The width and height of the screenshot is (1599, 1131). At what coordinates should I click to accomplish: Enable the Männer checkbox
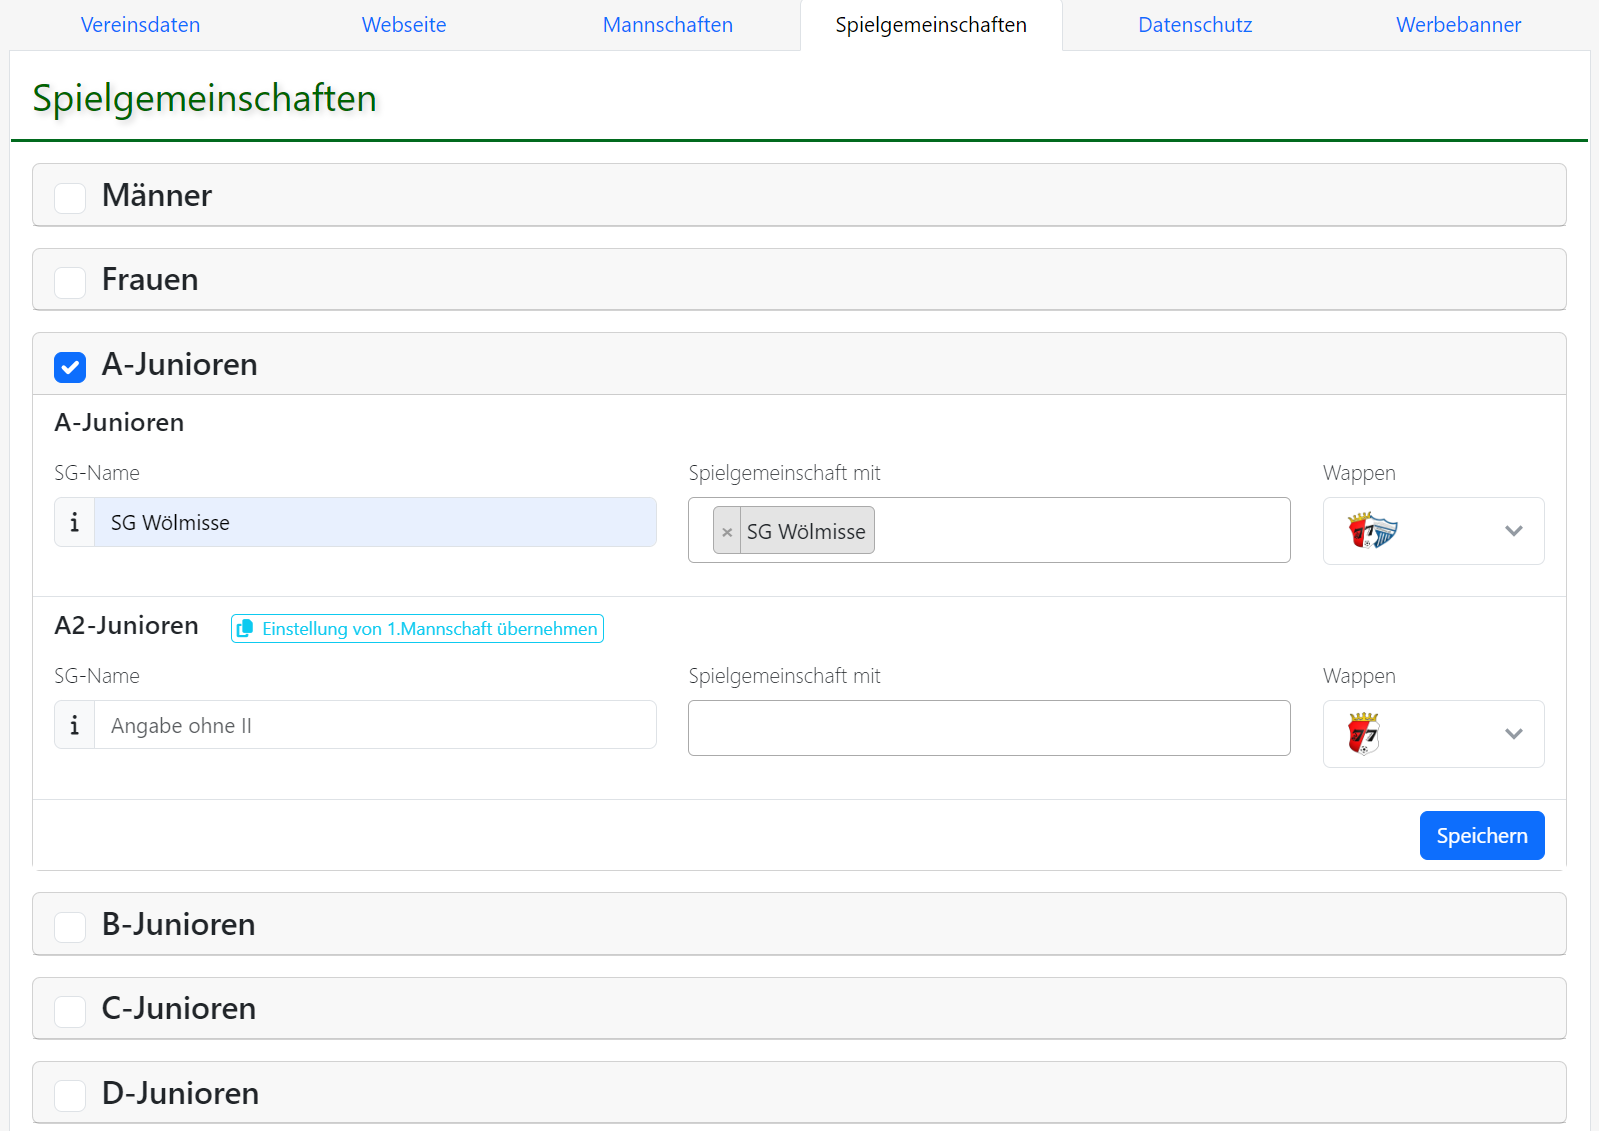(x=70, y=197)
